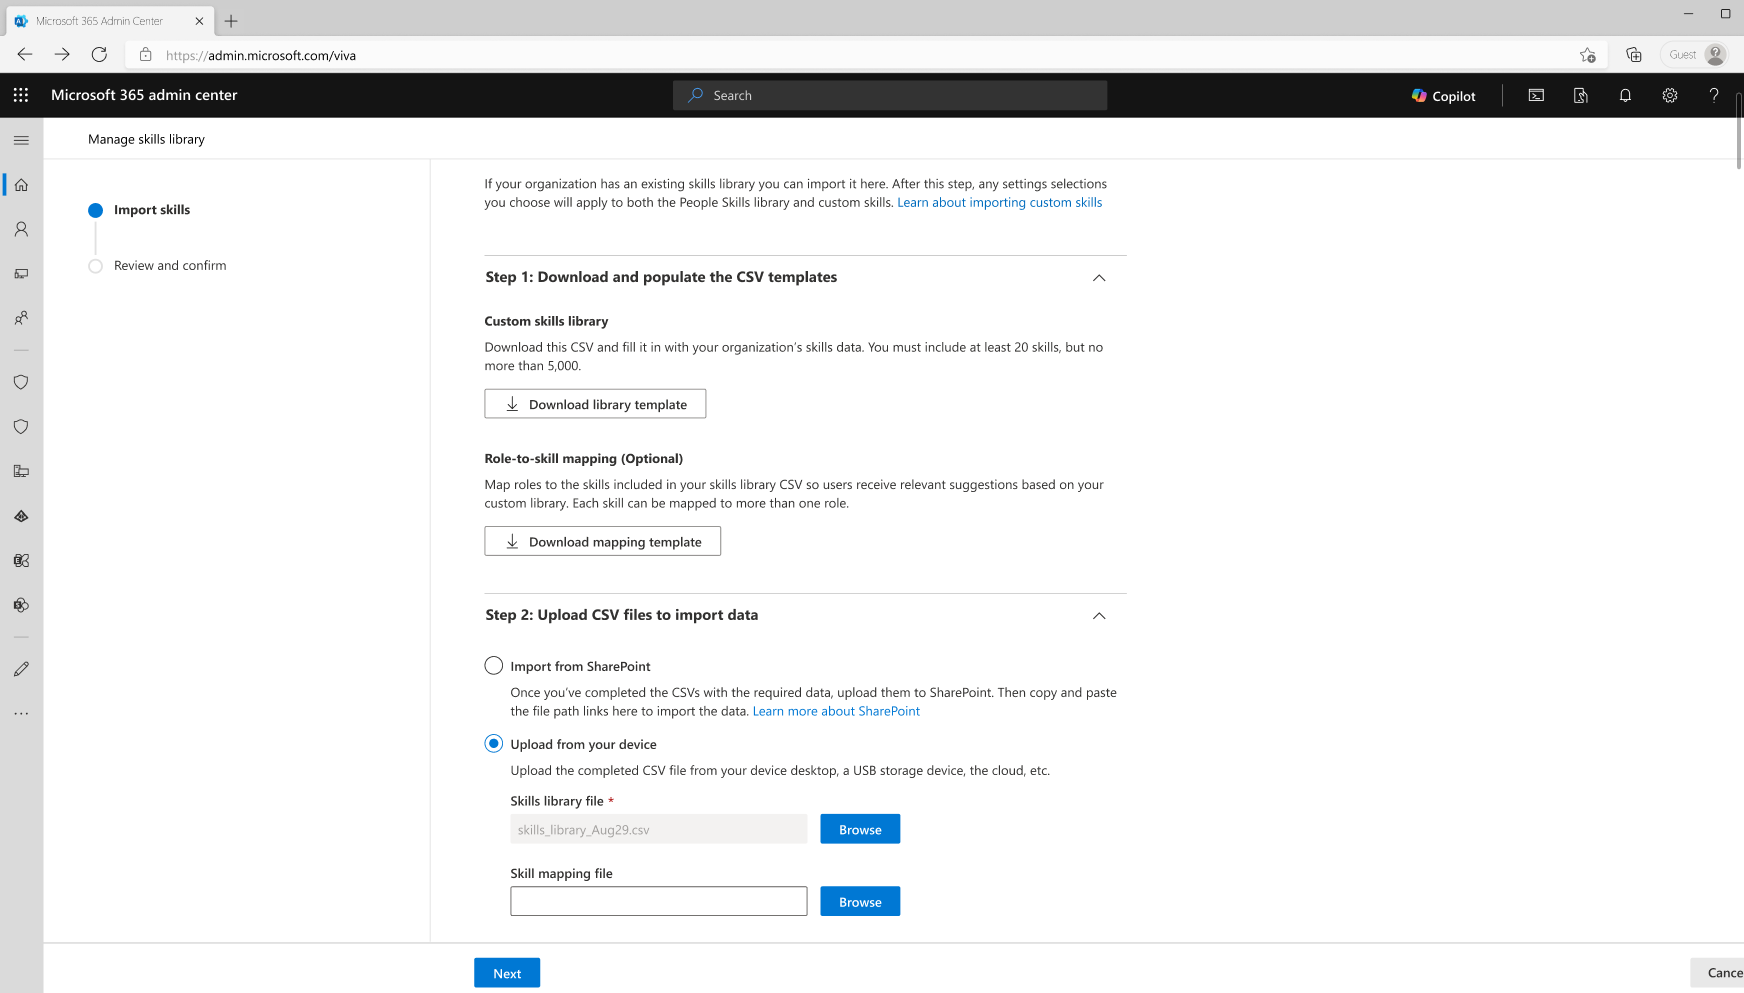Collapse Step 1 Download CSV templates section
Screen dimensions: 1744x993
point(1099,278)
